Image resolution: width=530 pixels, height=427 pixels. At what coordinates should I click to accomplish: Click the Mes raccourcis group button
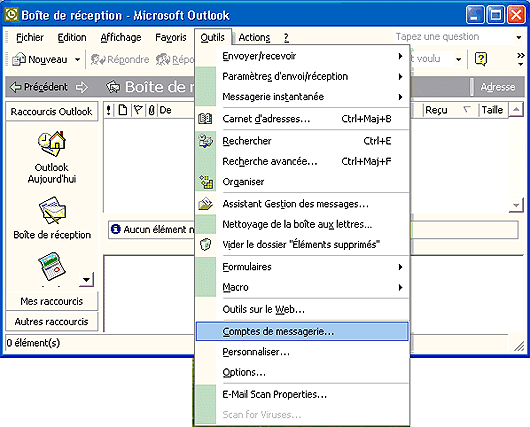pos(51,301)
